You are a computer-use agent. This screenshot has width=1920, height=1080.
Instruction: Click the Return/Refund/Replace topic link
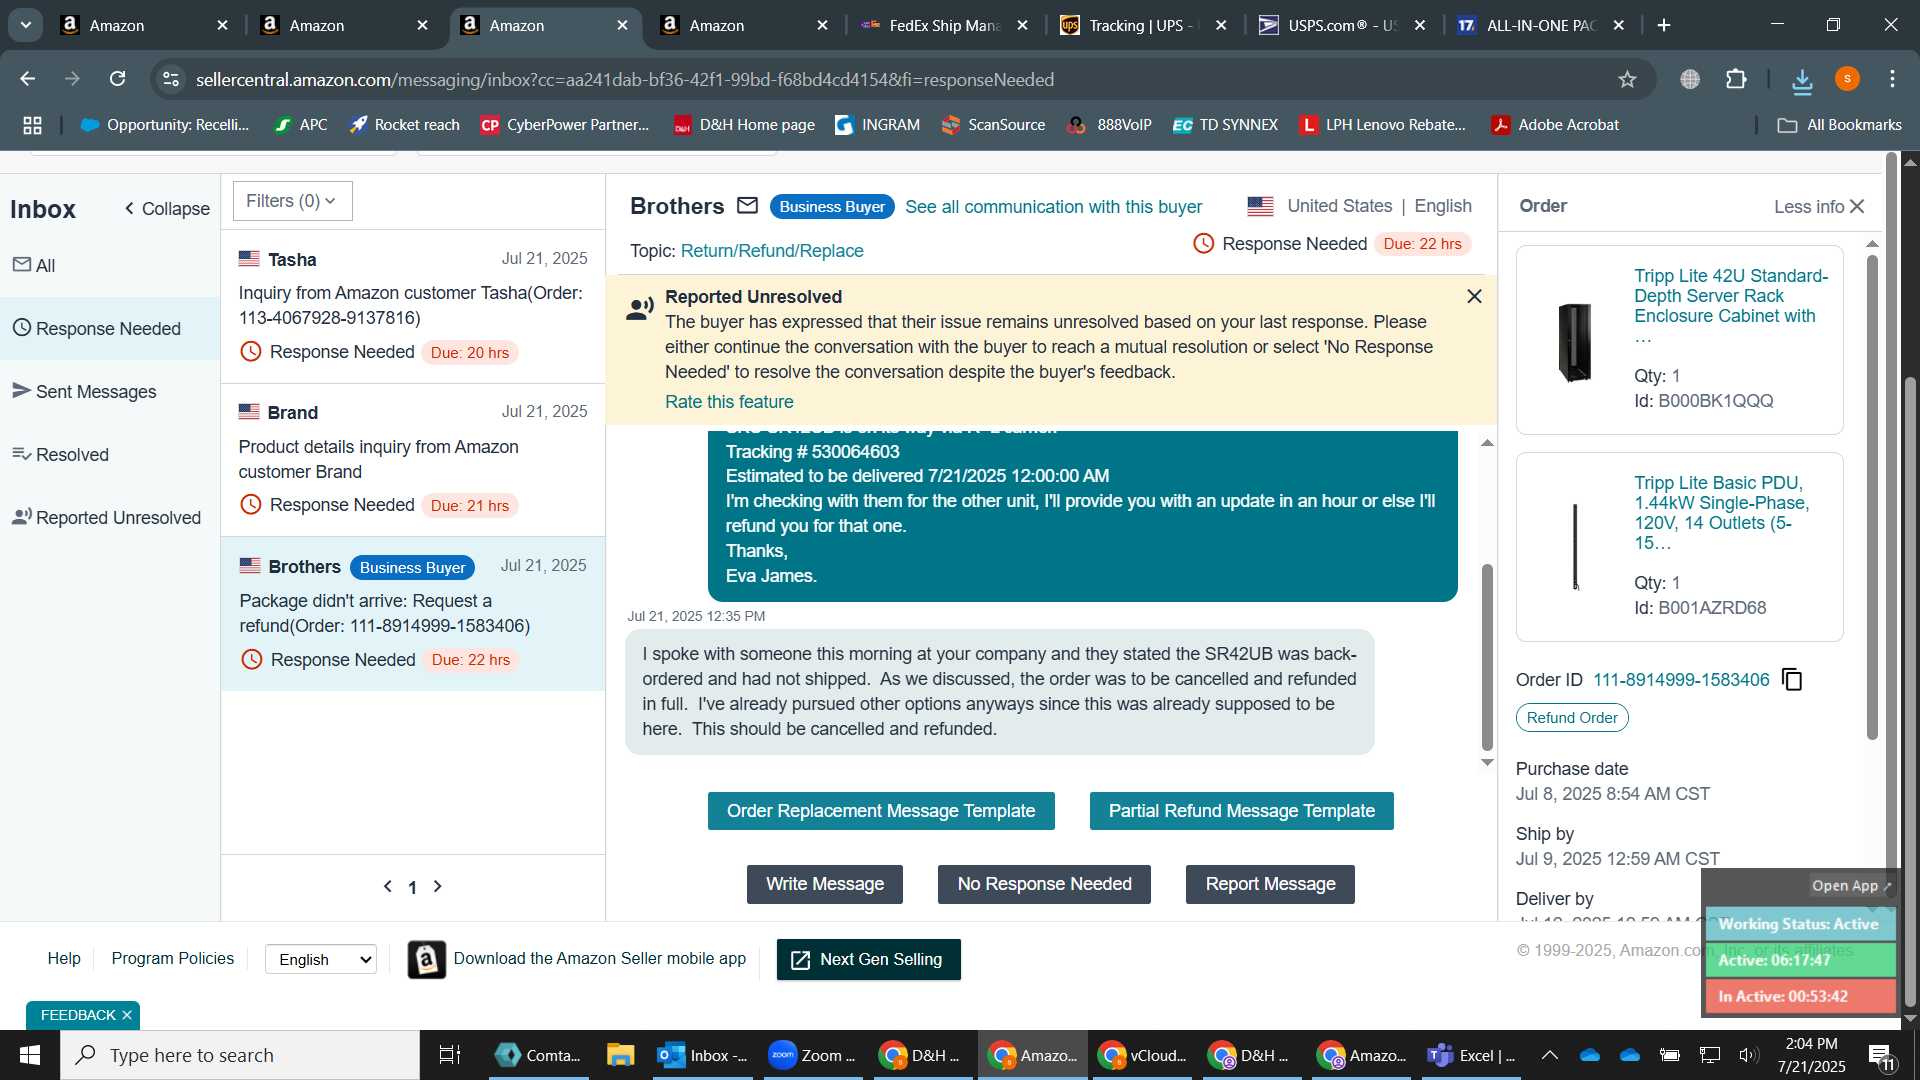point(772,251)
